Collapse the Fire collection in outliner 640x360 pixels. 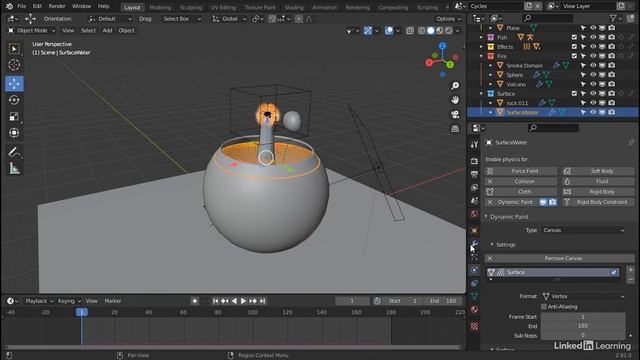pos(481,56)
